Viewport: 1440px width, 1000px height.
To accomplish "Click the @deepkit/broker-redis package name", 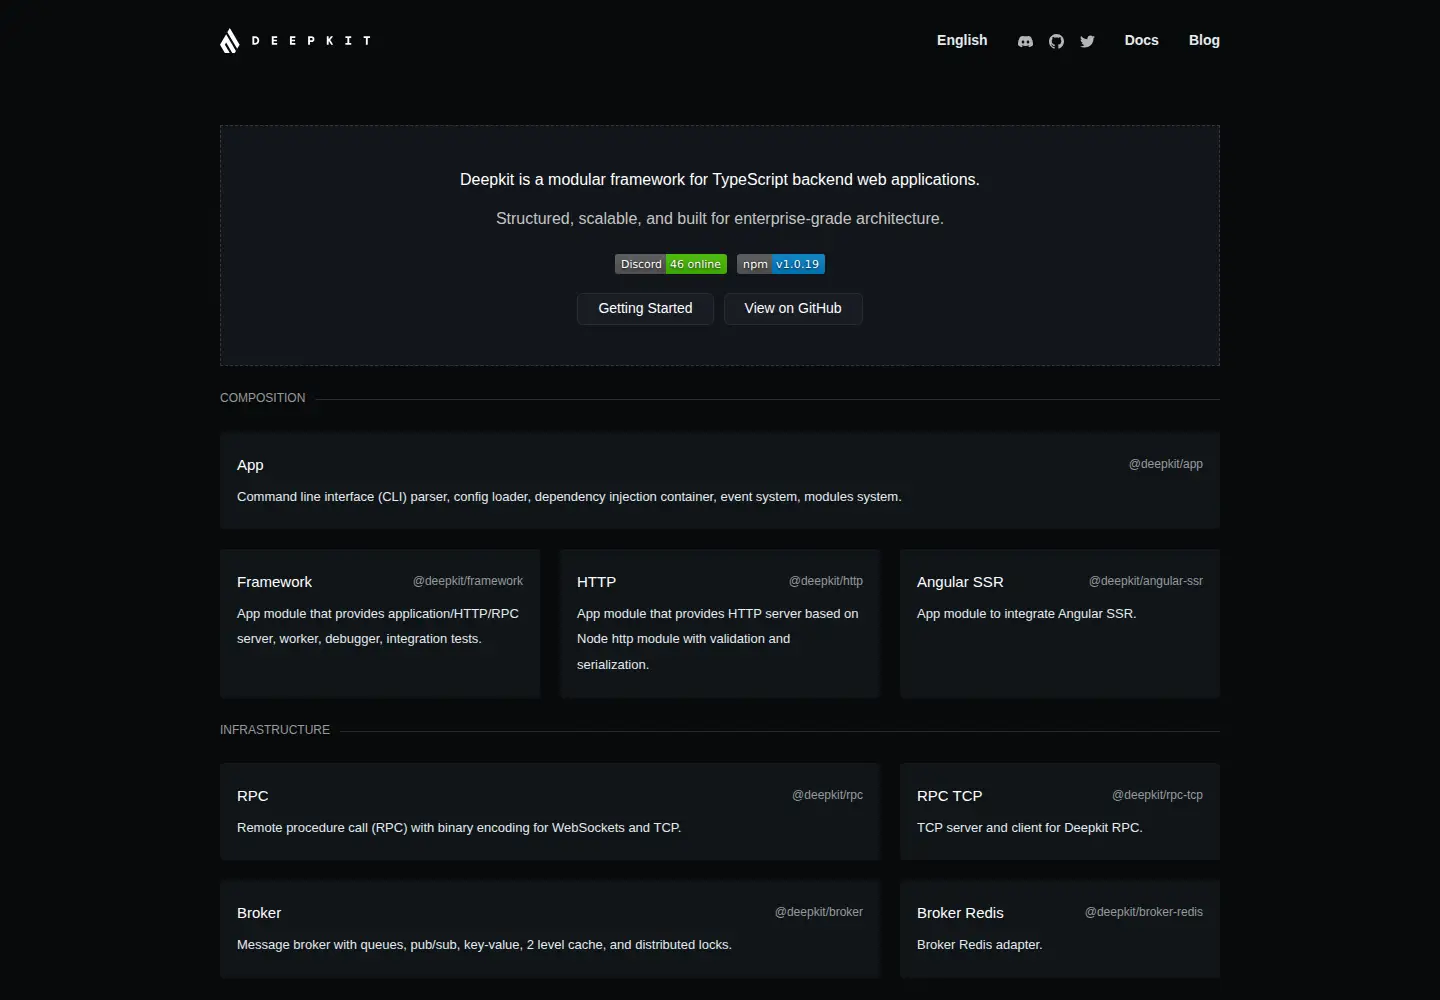I will [x=1144, y=912].
